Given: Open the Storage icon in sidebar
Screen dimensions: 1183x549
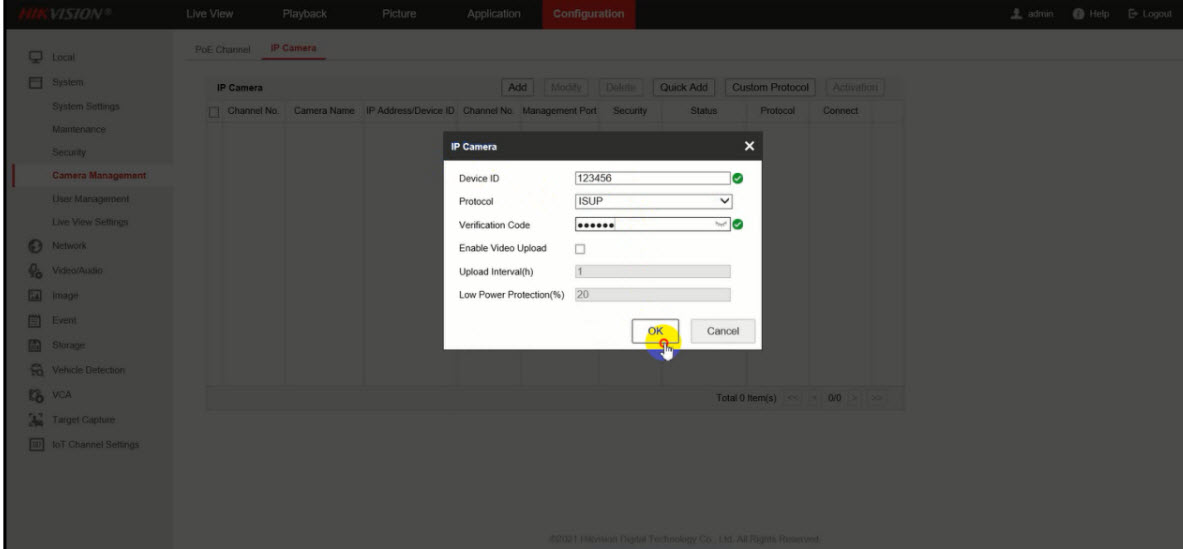Looking at the screenshot, I should point(34,346).
